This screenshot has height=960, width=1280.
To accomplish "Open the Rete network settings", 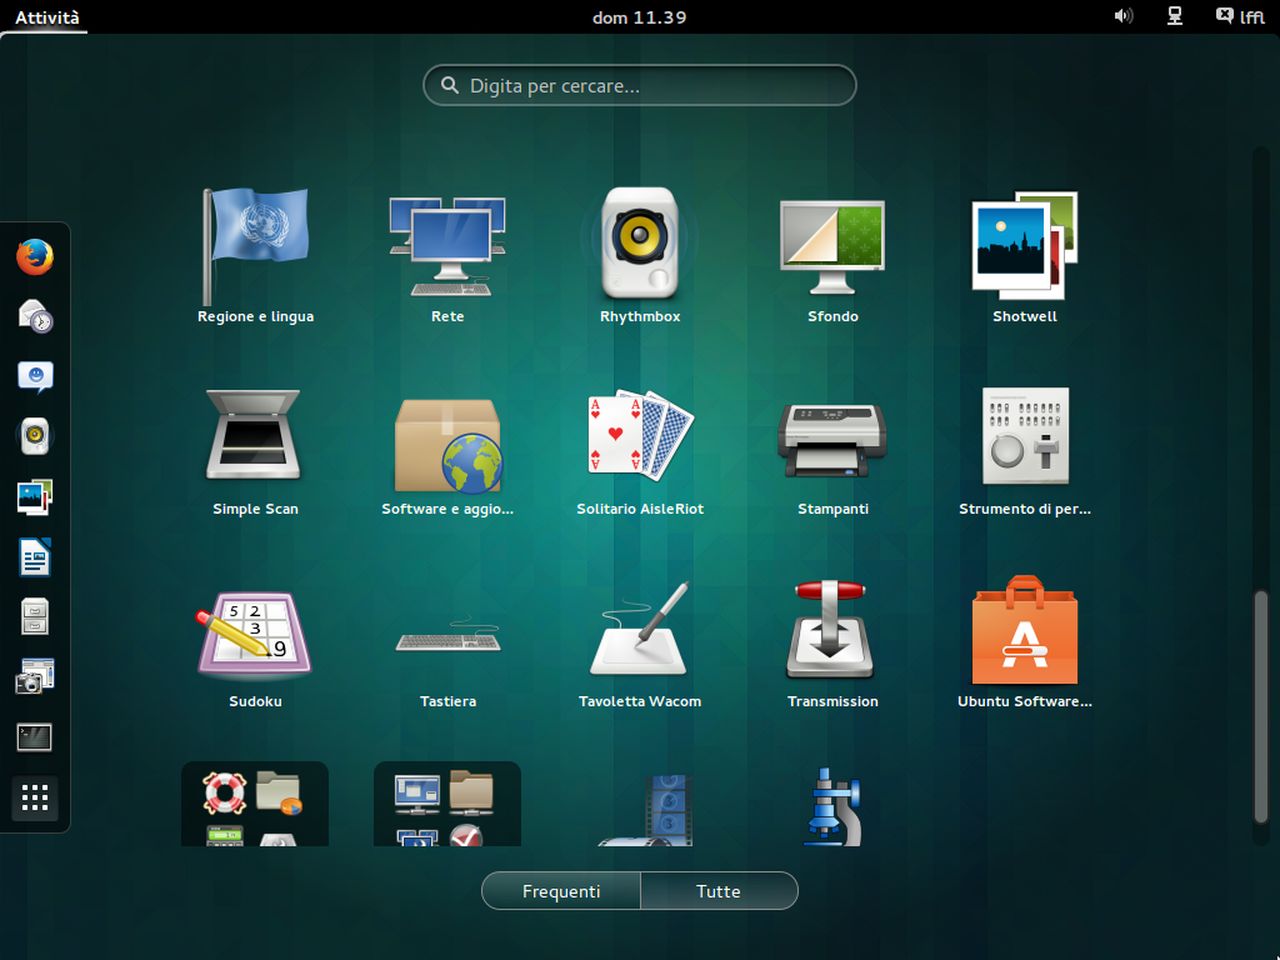I will click(x=447, y=256).
